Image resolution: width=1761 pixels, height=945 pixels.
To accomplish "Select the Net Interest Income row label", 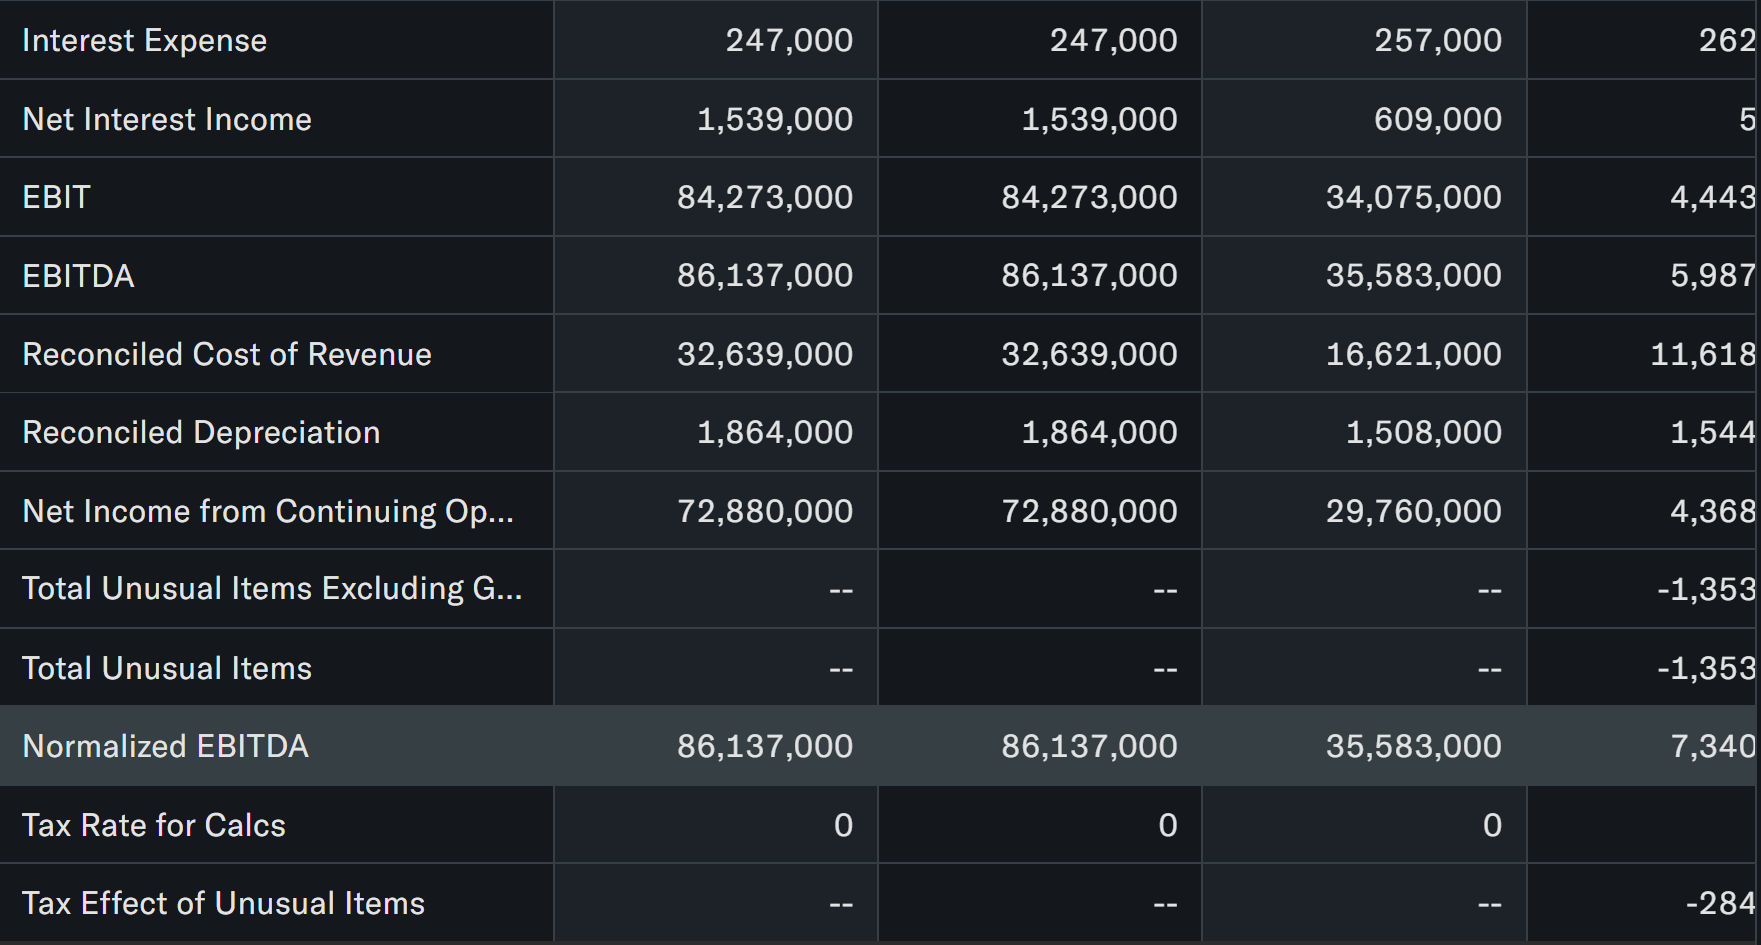I will pyautogui.click(x=167, y=120).
